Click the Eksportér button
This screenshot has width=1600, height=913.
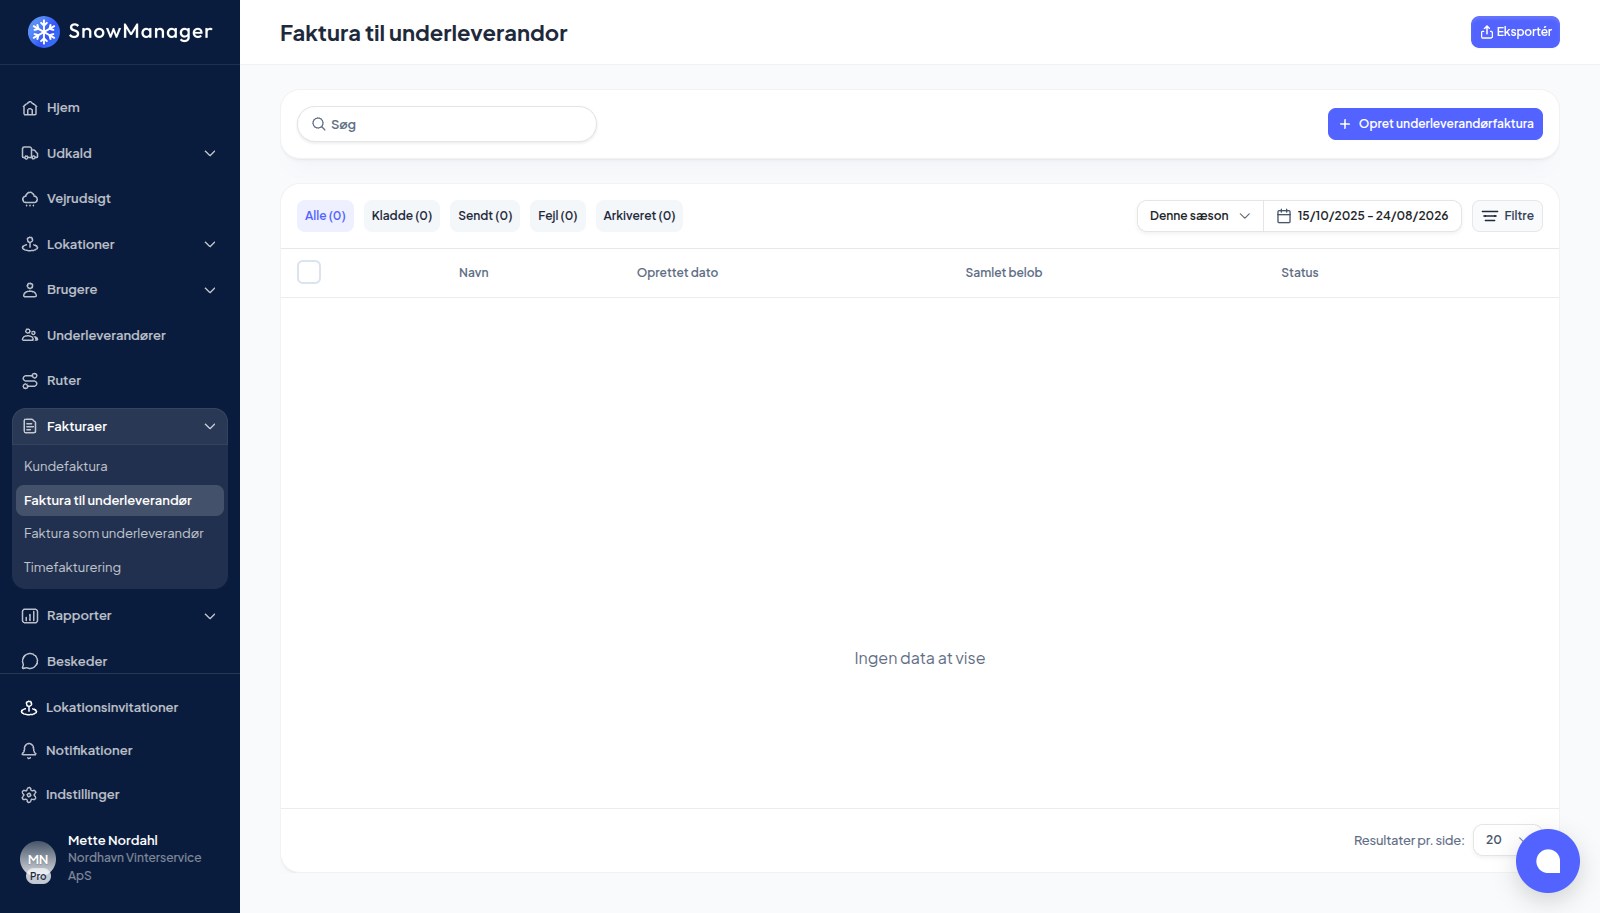1515,32
